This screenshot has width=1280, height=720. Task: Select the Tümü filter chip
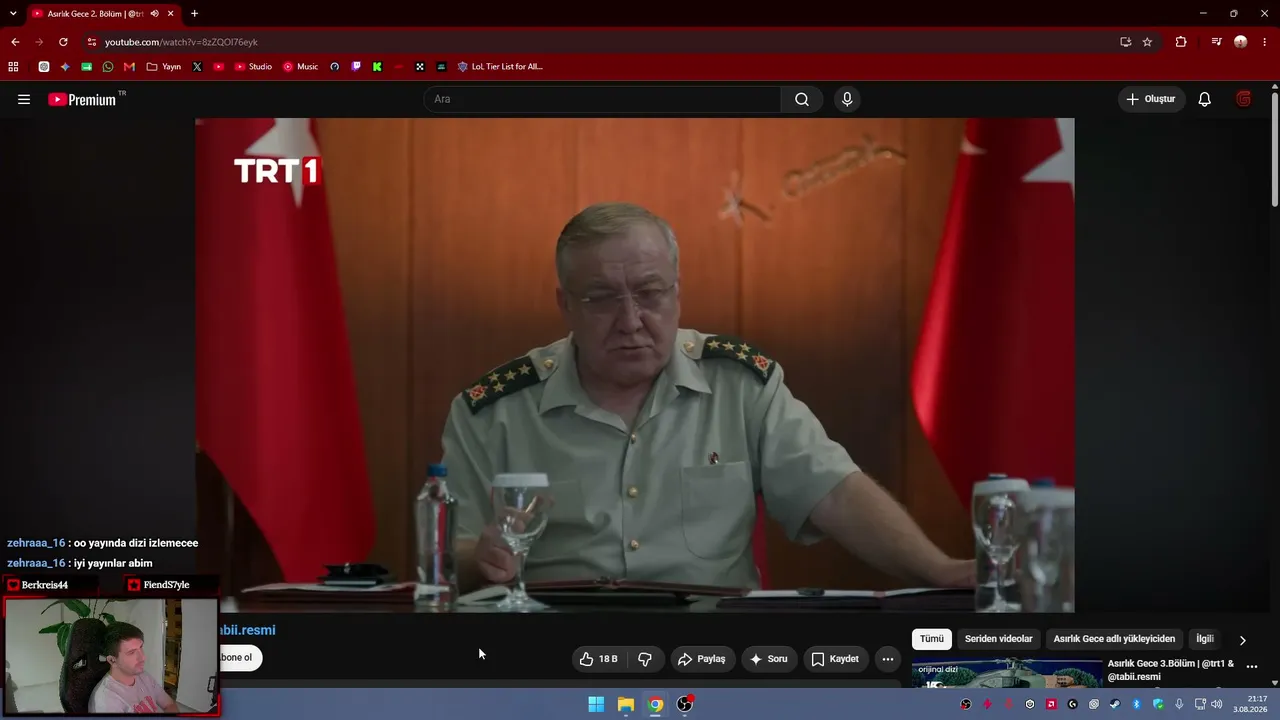click(931, 639)
